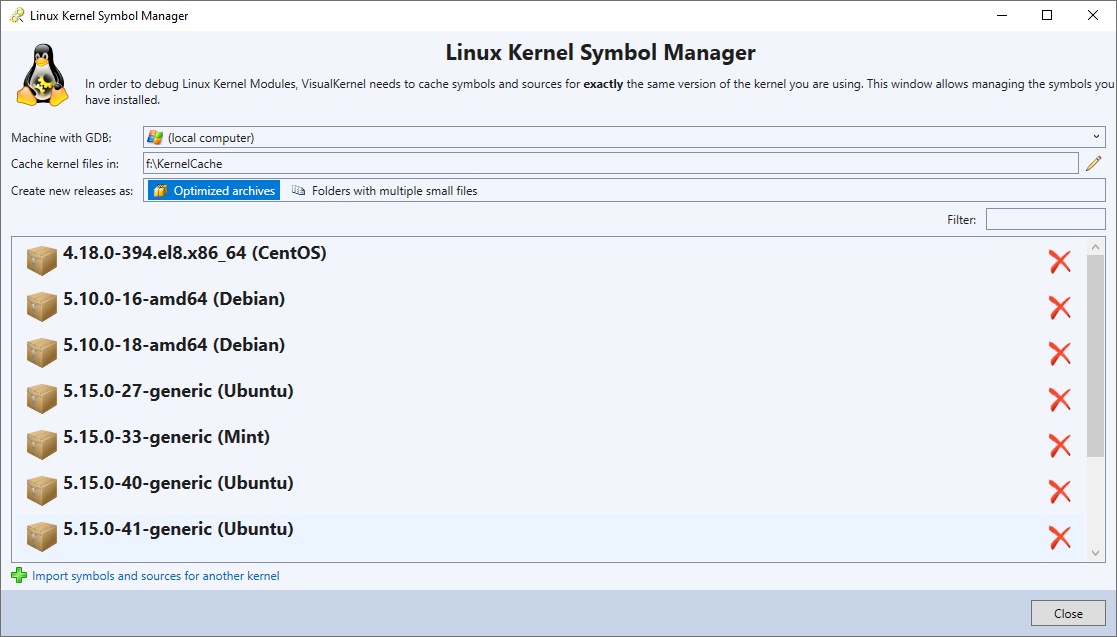Screen dimensions: 1117x637
Task: Click the kernel list vertical scrollbar thumb
Action: [1096, 356]
